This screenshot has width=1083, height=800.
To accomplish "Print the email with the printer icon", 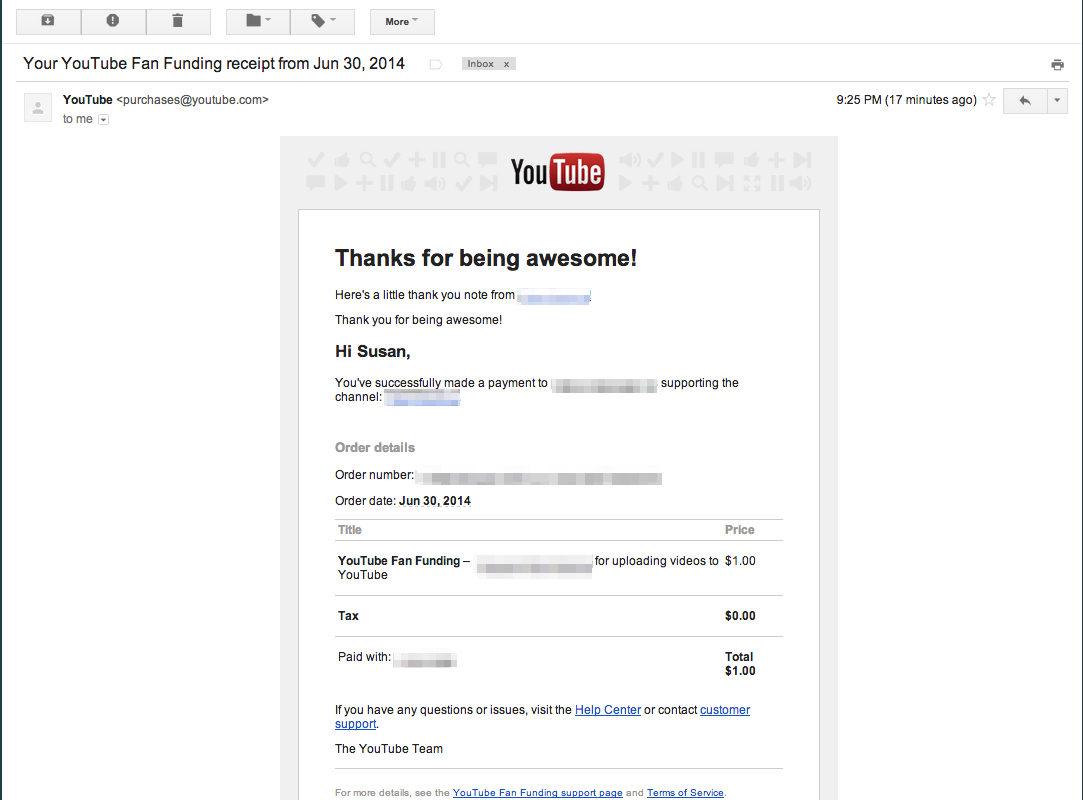I will (1057, 65).
